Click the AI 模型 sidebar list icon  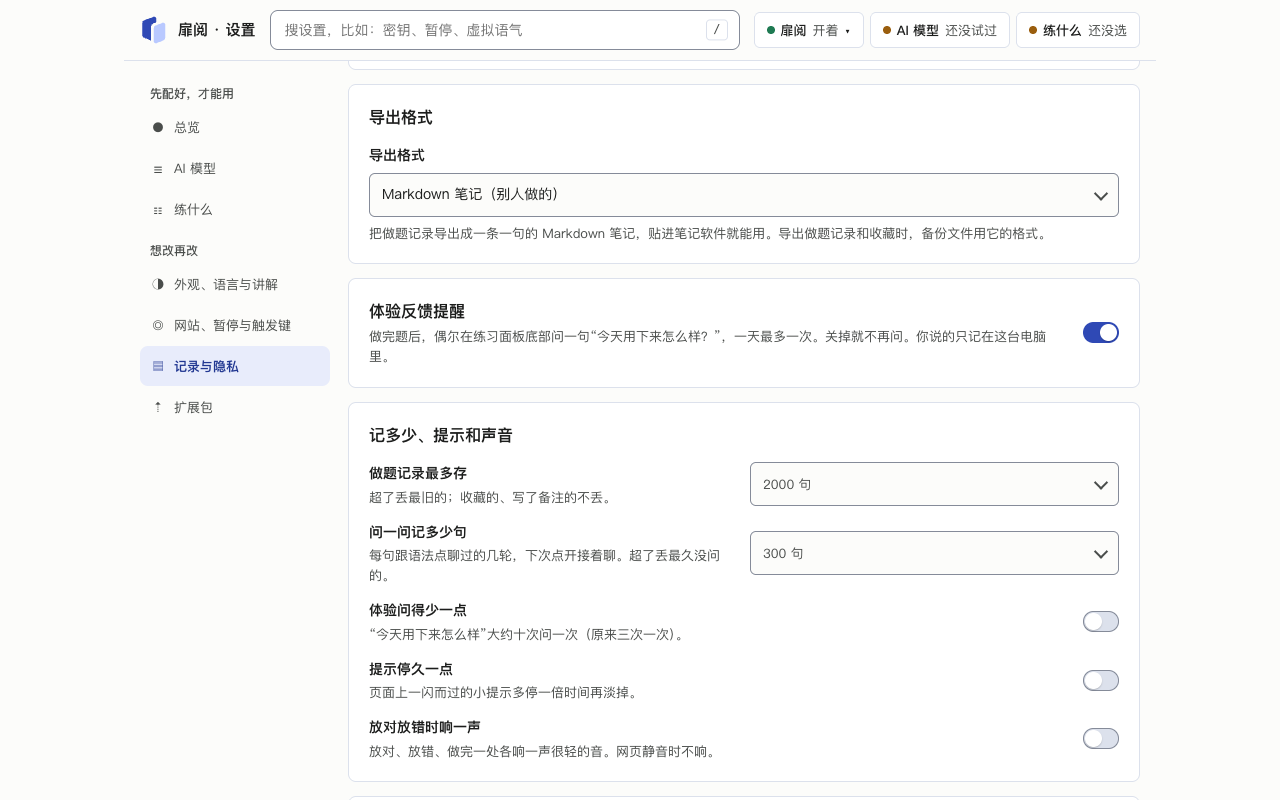[x=158, y=169]
